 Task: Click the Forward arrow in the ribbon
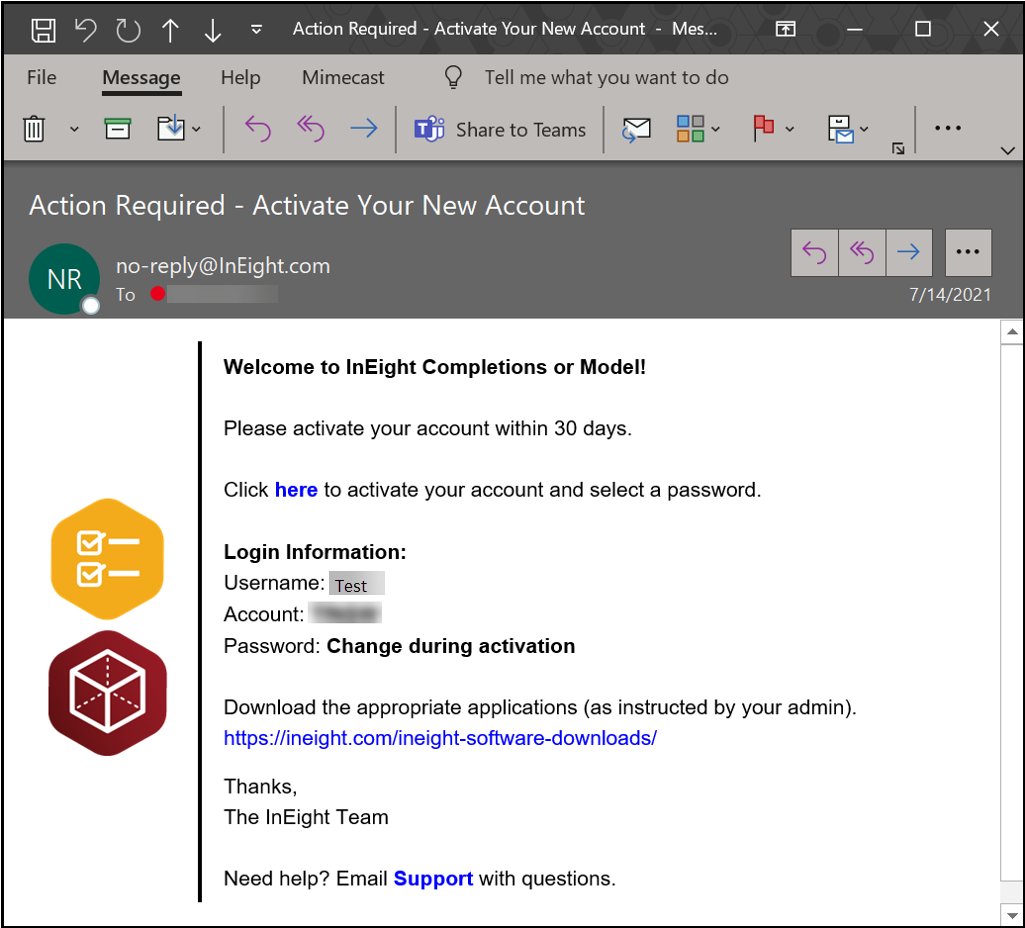(364, 129)
